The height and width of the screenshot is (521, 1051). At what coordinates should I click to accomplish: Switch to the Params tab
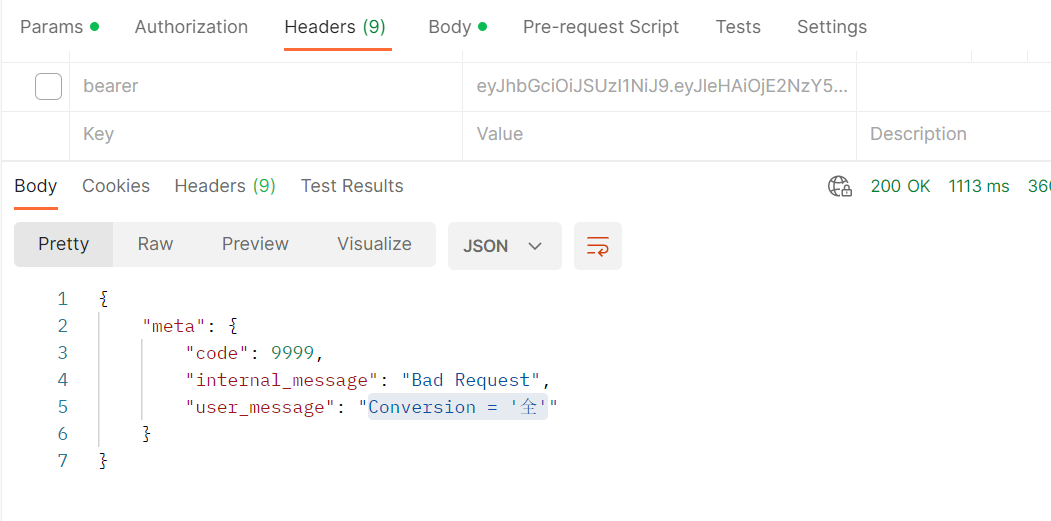coord(59,27)
